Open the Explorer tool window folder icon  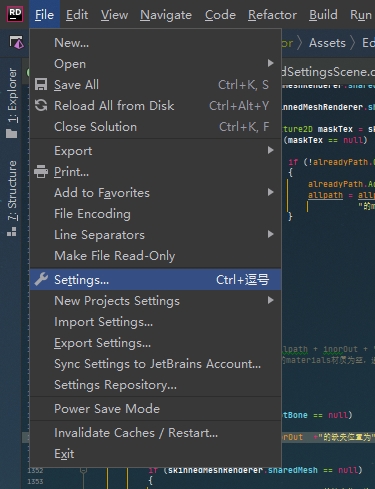coord(12,134)
